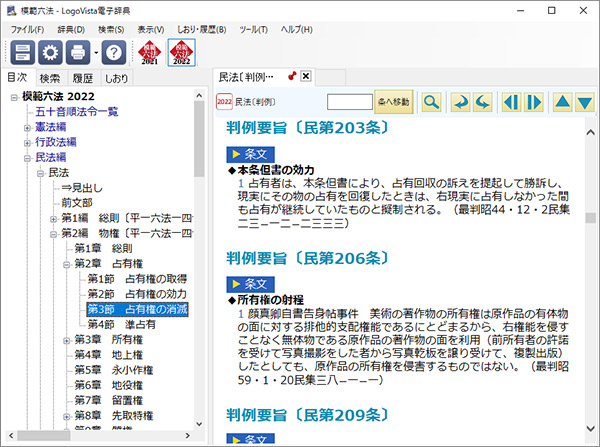The width and height of the screenshot is (600, 447).
Task: Select the 民法〔判例 document tab
Action: click(x=246, y=77)
